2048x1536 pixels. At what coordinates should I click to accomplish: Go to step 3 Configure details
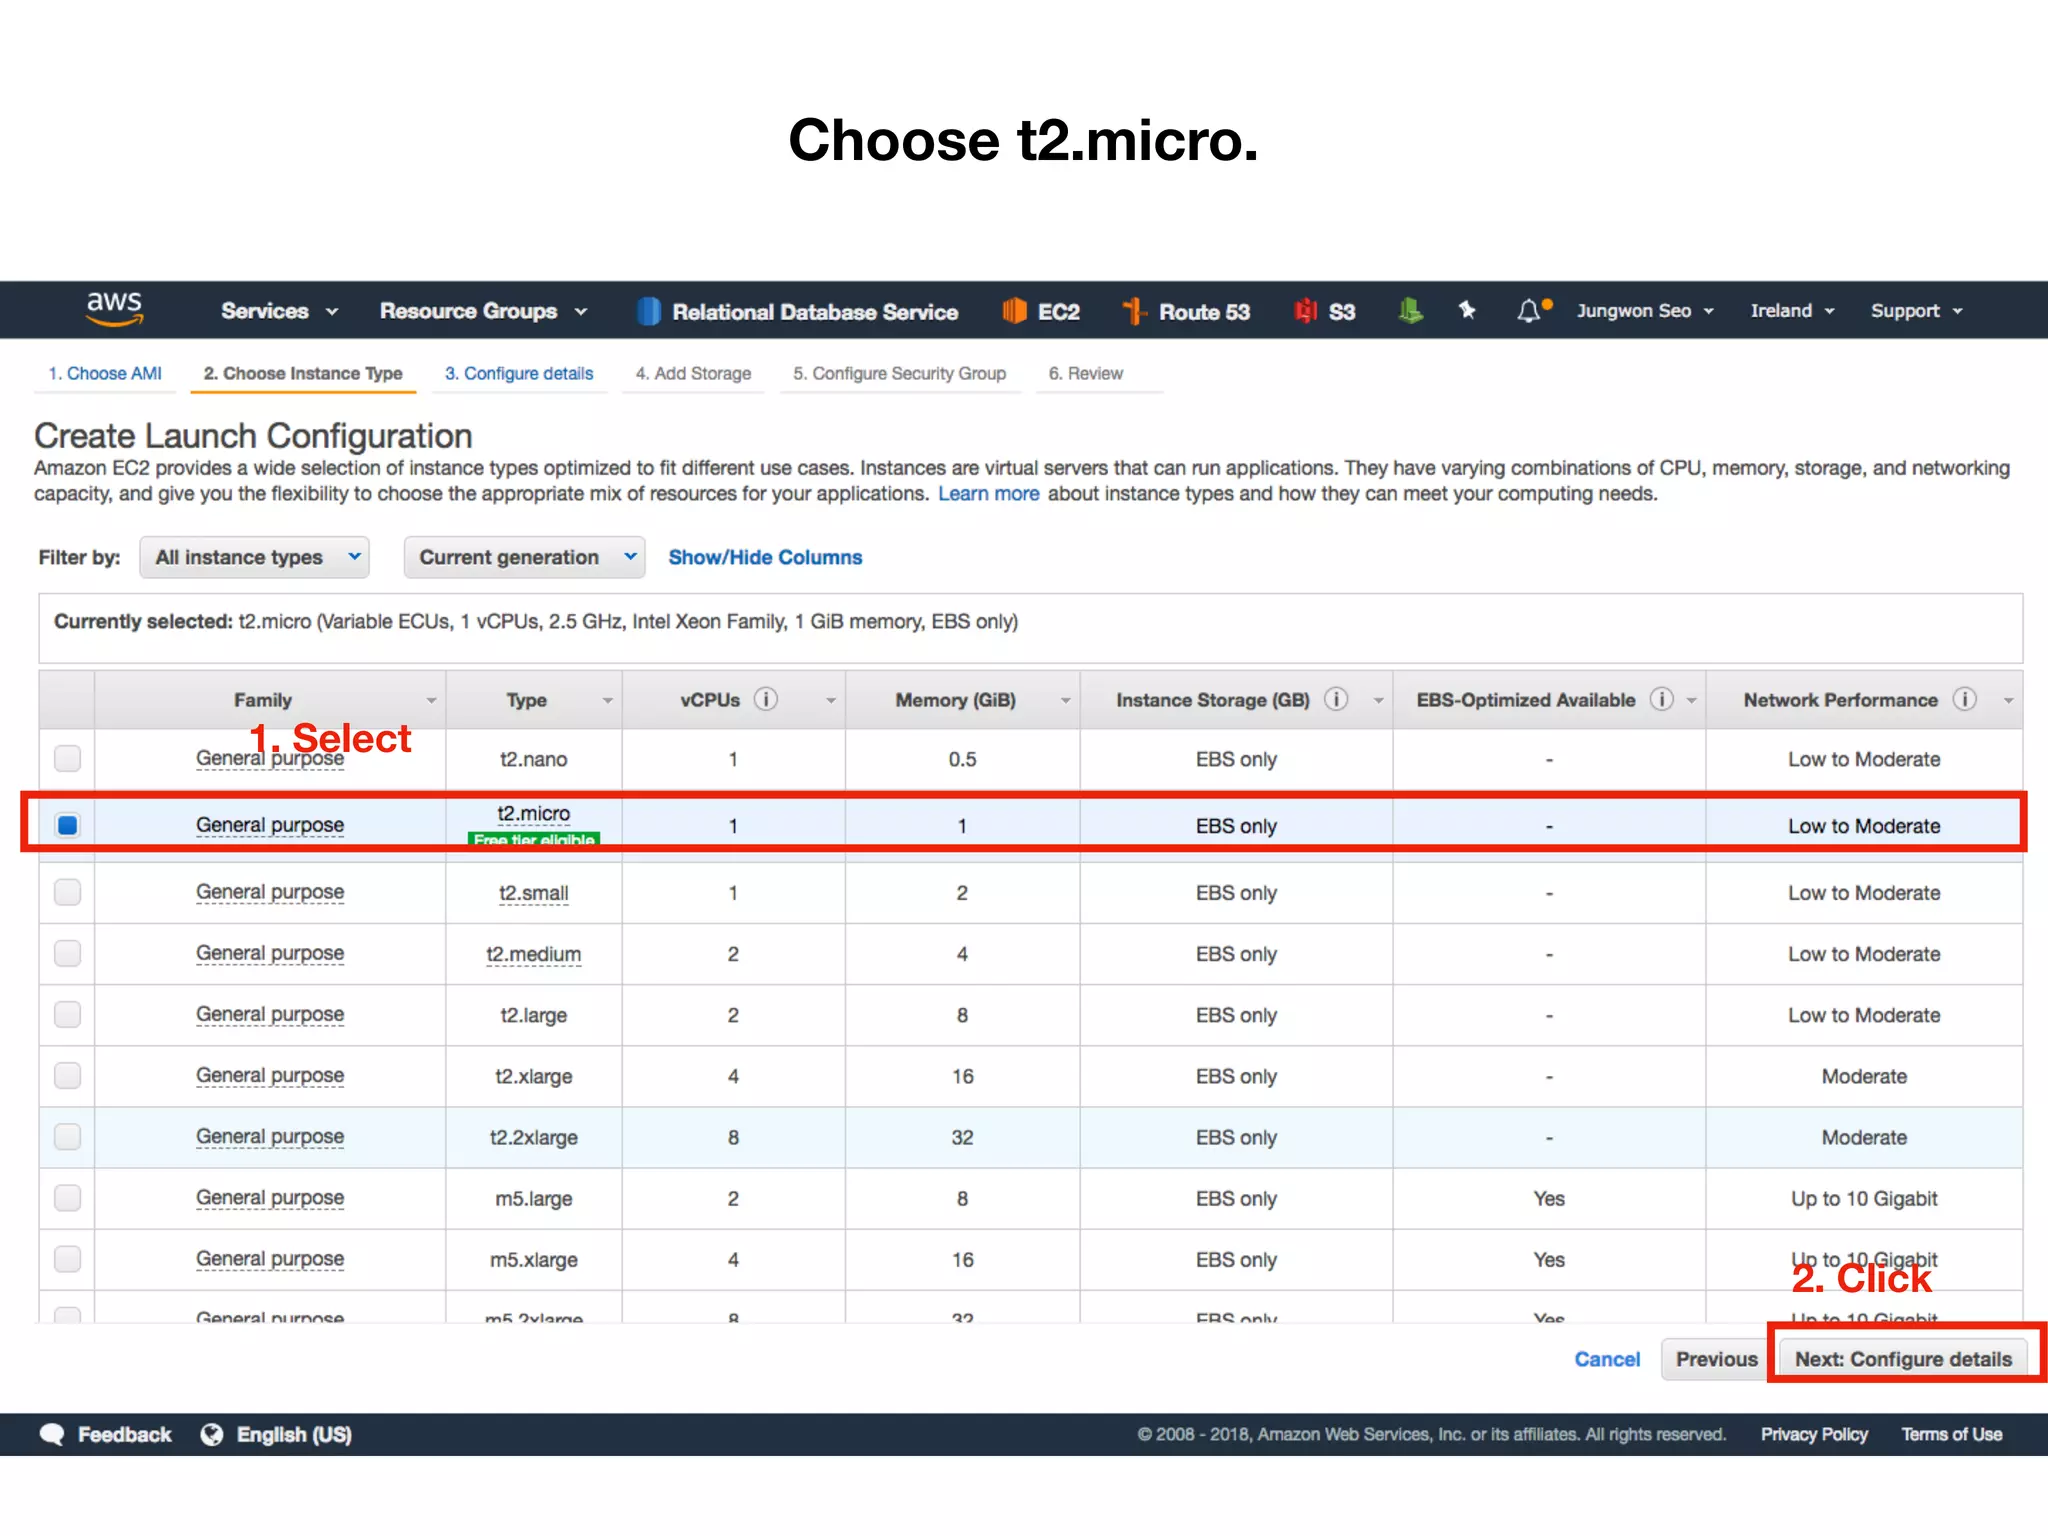coord(519,373)
